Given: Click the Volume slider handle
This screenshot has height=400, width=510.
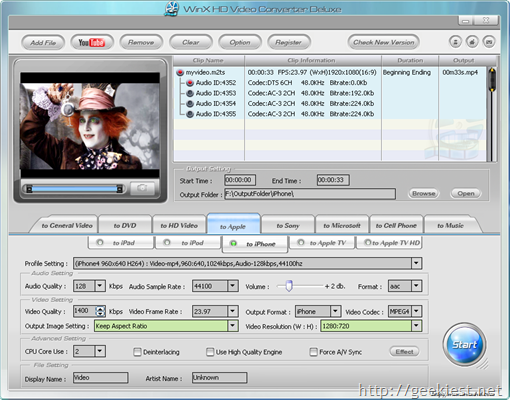Looking at the screenshot, I should 289,286.
